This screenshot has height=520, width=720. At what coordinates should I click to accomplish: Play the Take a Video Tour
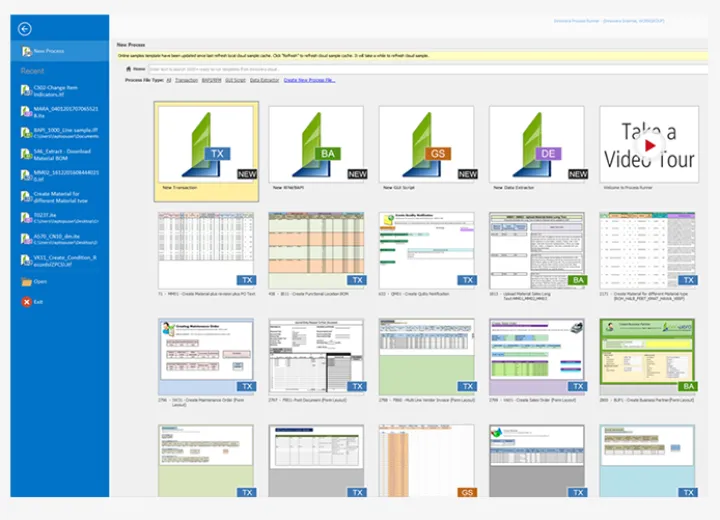pyautogui.click(x=649, y=145)
